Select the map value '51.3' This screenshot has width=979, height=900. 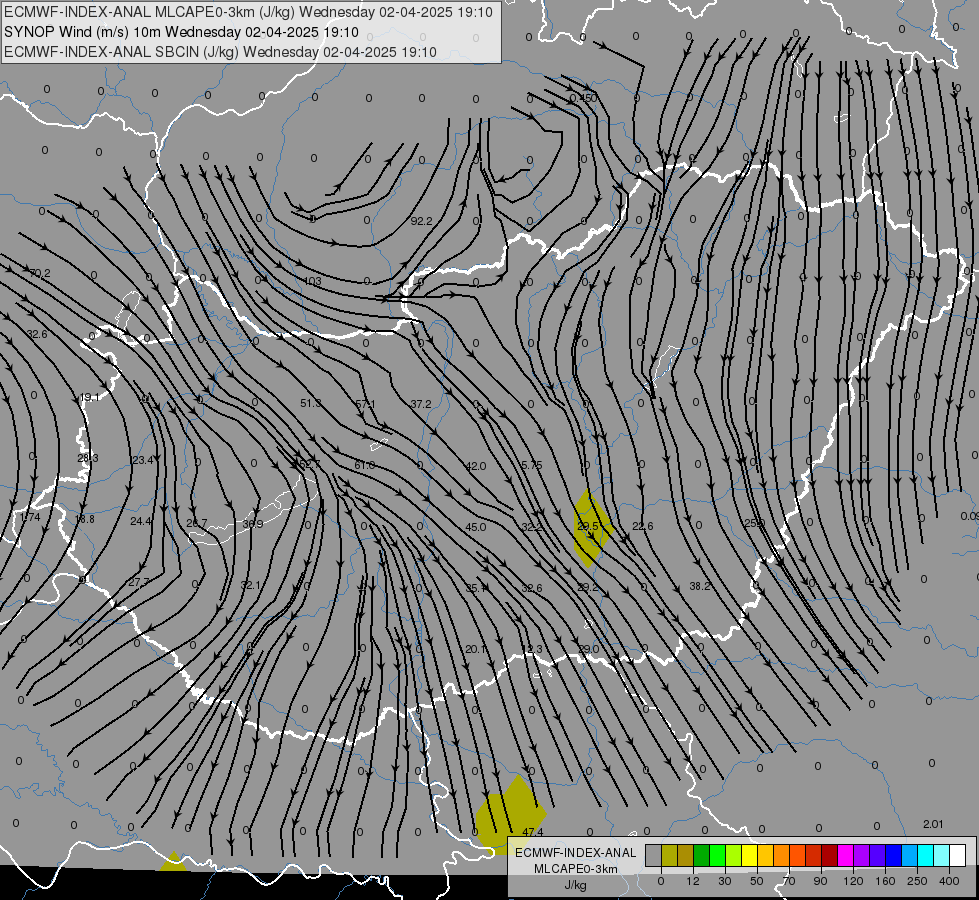310,403
